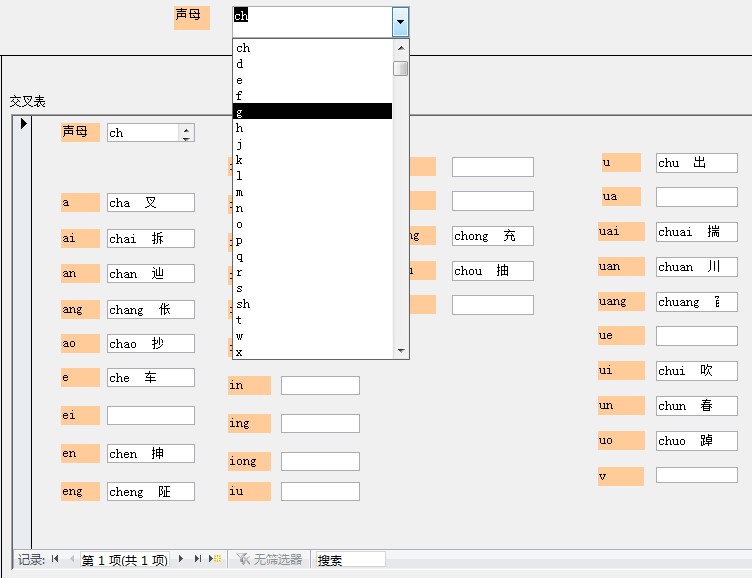Select 'x' at bottom of the list

(x=239, y=351)
